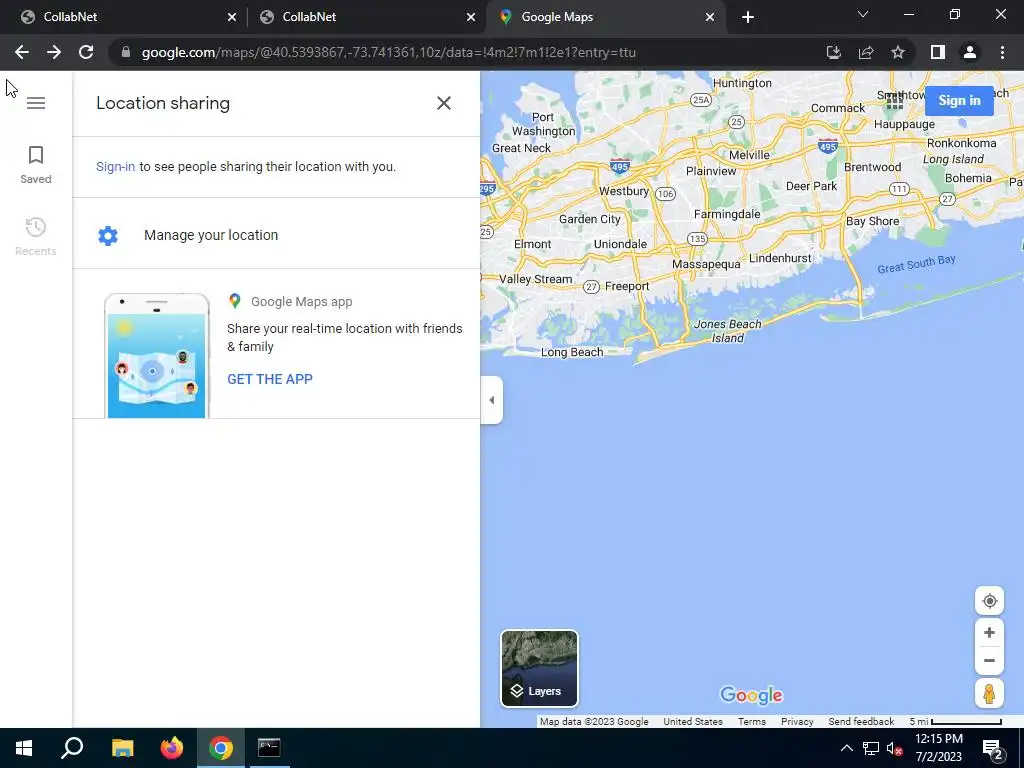
Task: Show your location with target icon
Action: 989,601
